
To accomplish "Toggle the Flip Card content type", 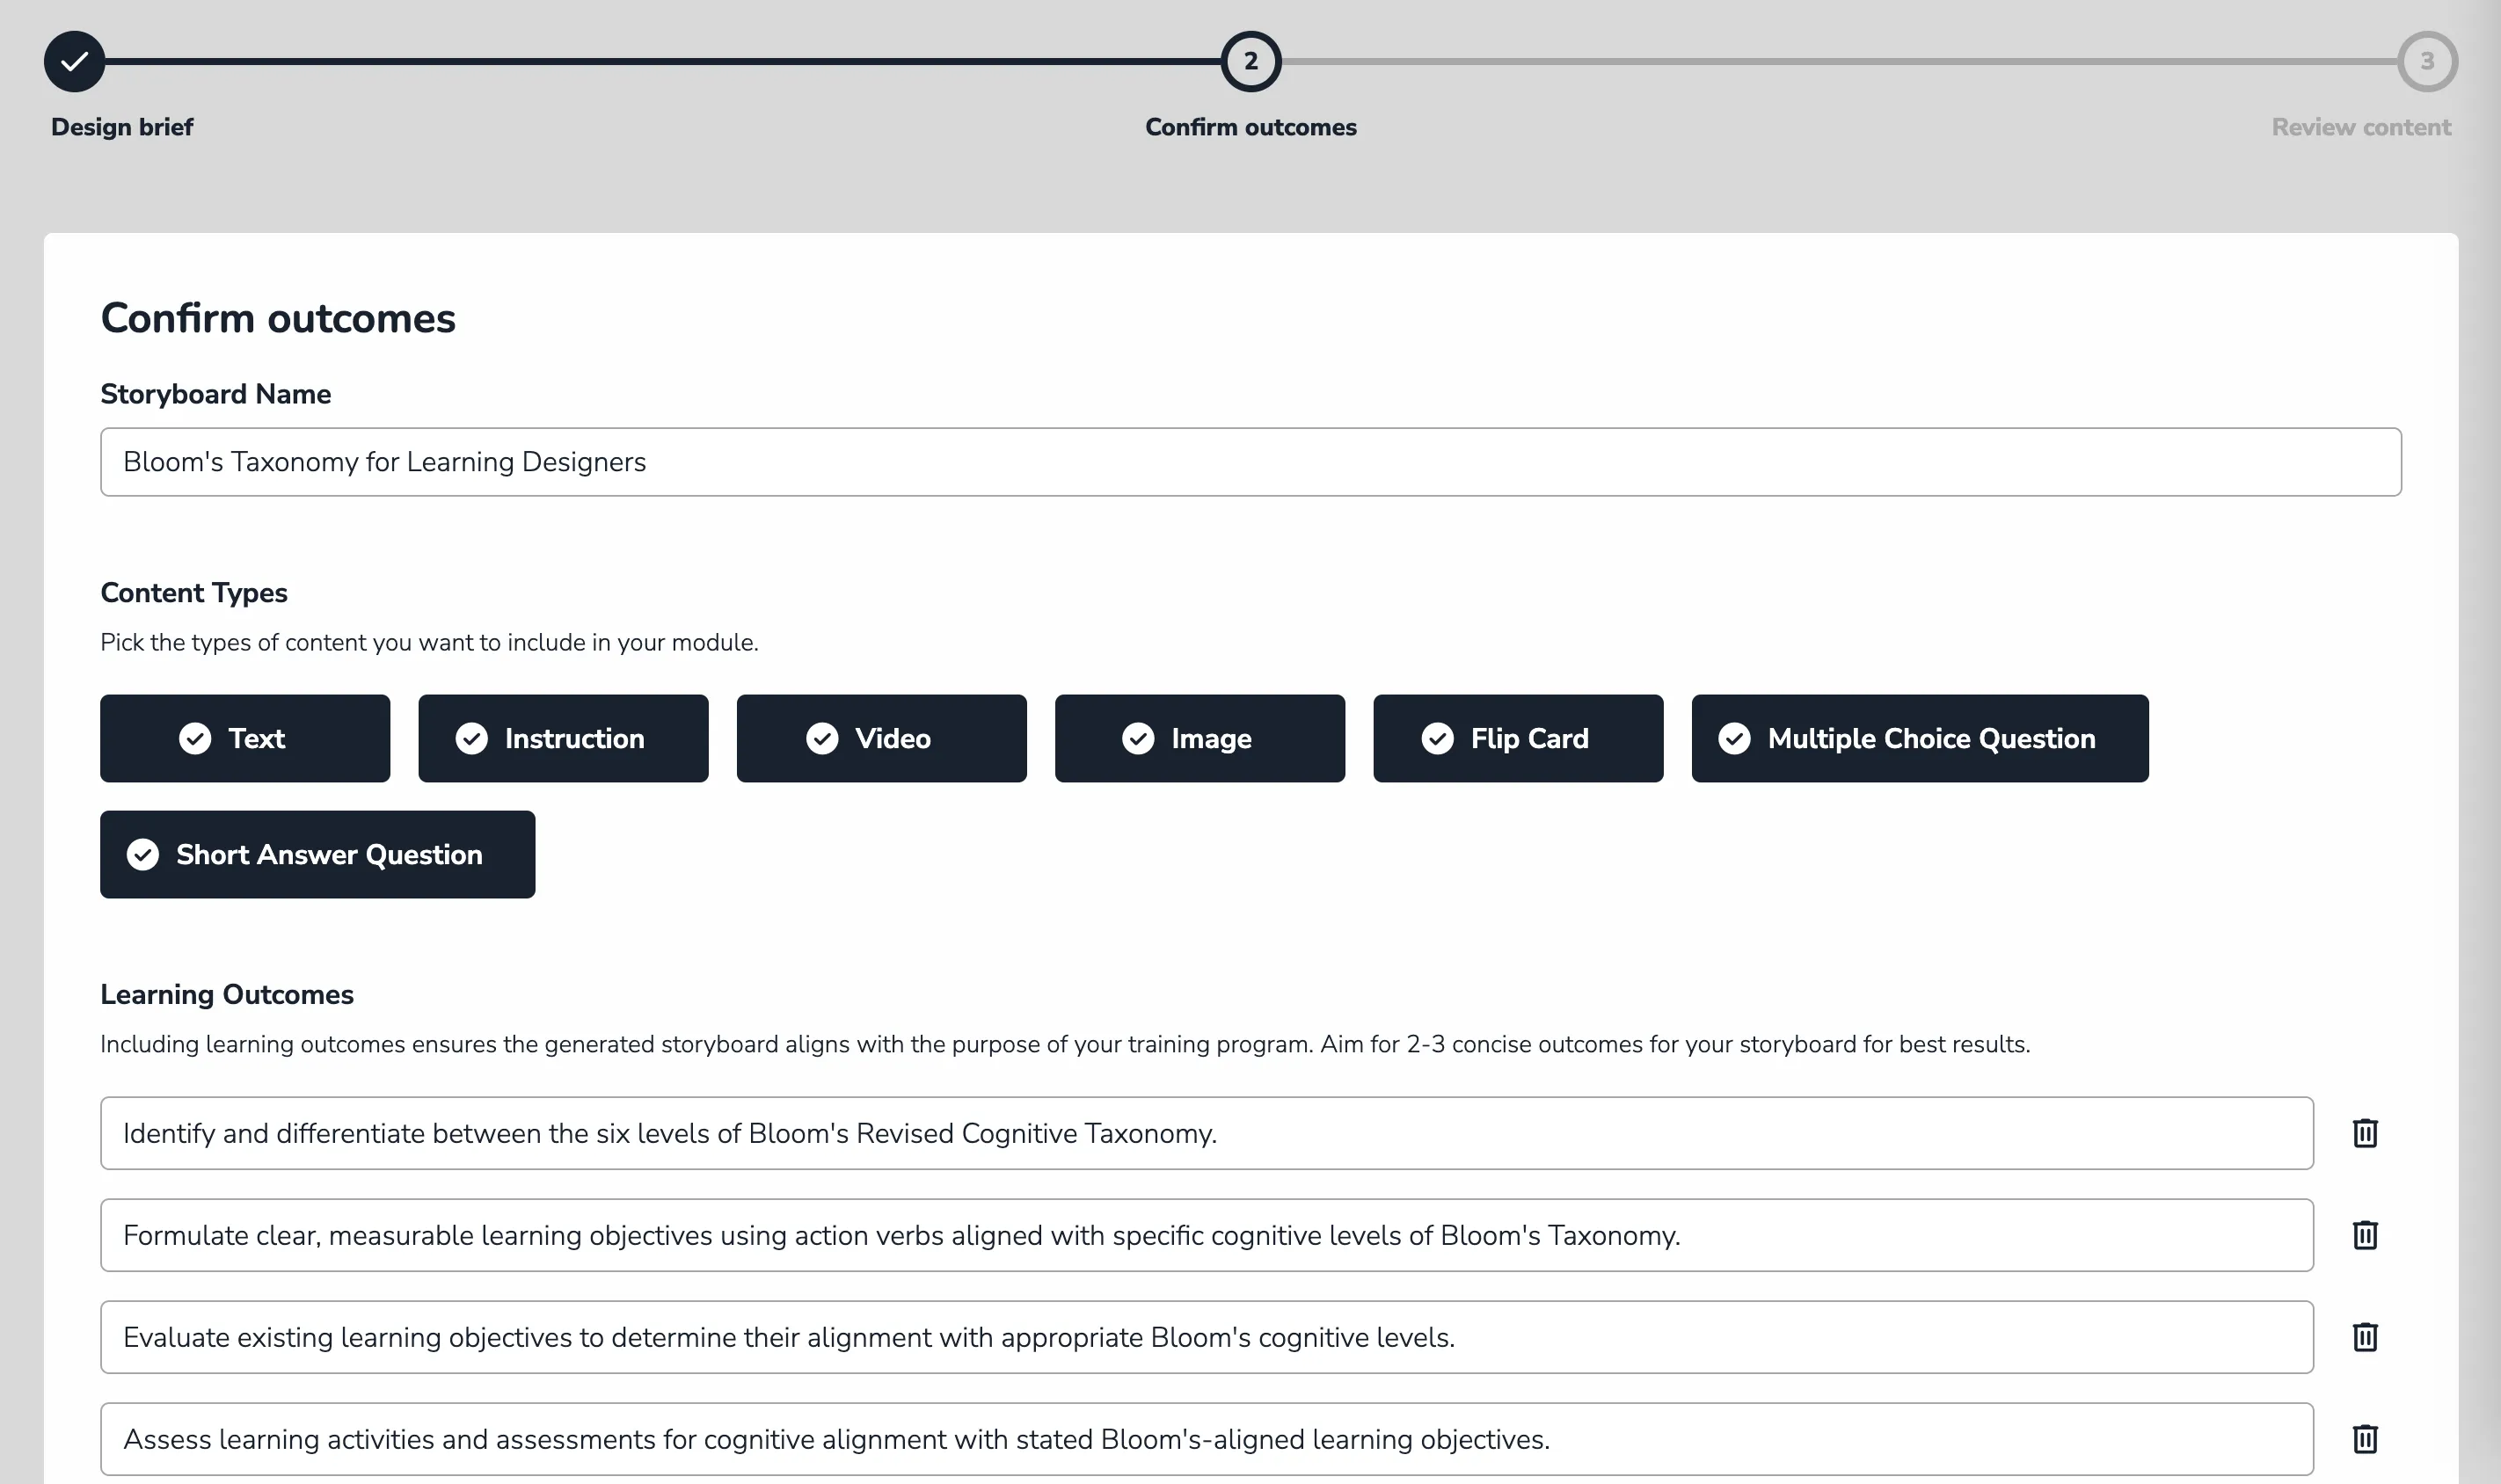I will coord(1517,738).
